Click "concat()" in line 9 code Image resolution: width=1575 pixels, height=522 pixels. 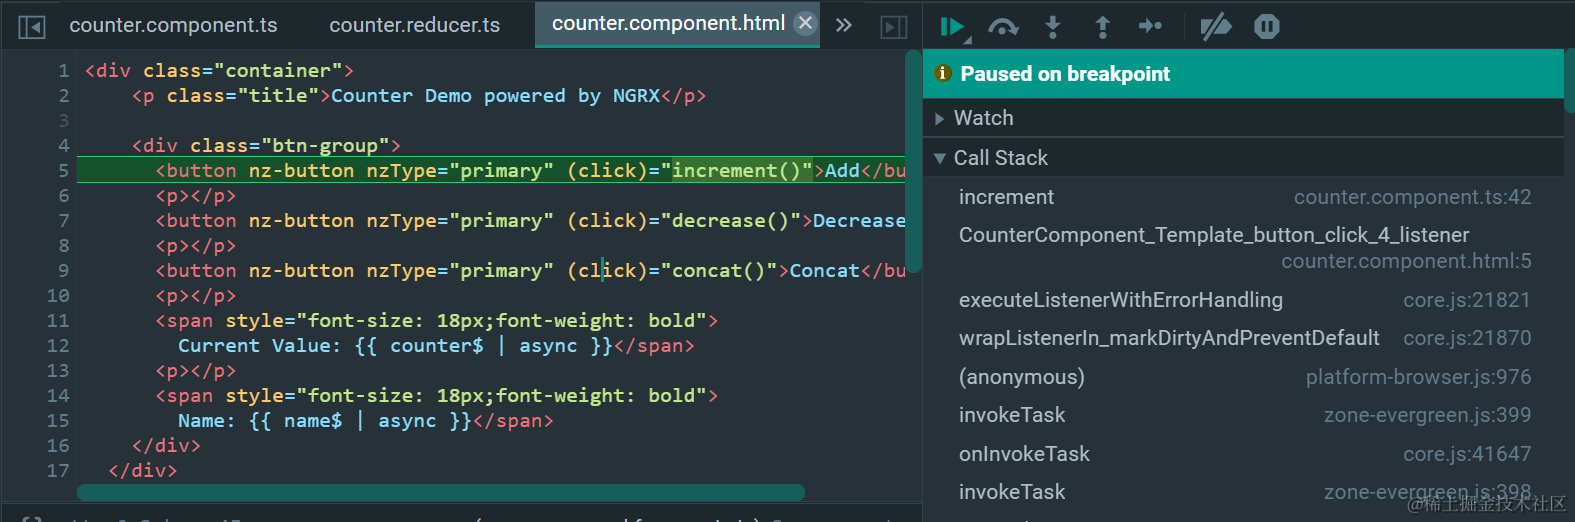718,271
